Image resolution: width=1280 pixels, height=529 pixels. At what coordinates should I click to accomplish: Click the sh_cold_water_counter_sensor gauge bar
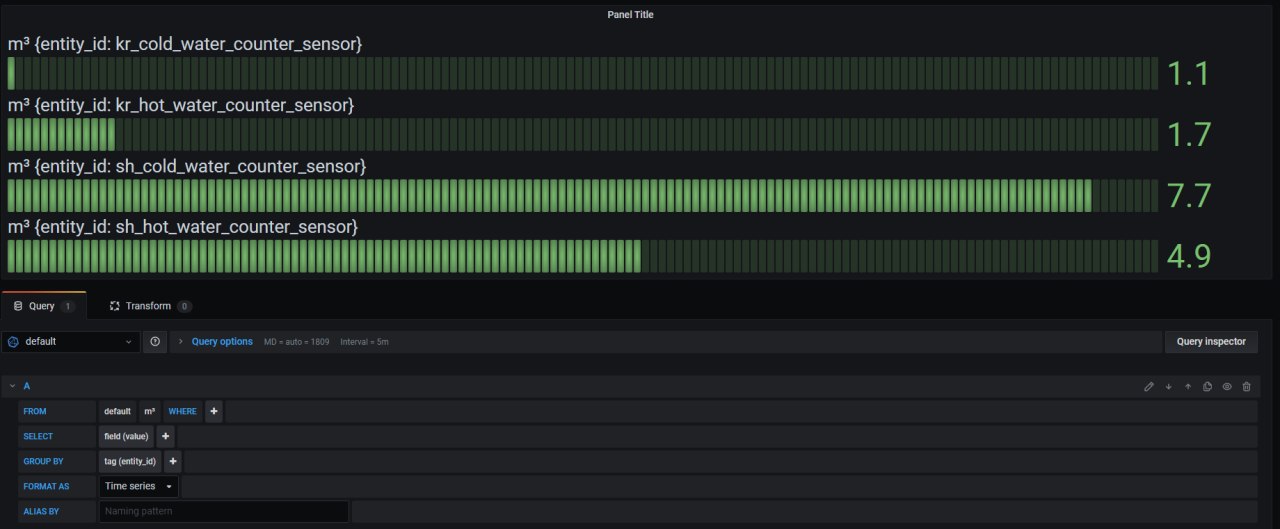pyautogui.click(x=582, y=195)
